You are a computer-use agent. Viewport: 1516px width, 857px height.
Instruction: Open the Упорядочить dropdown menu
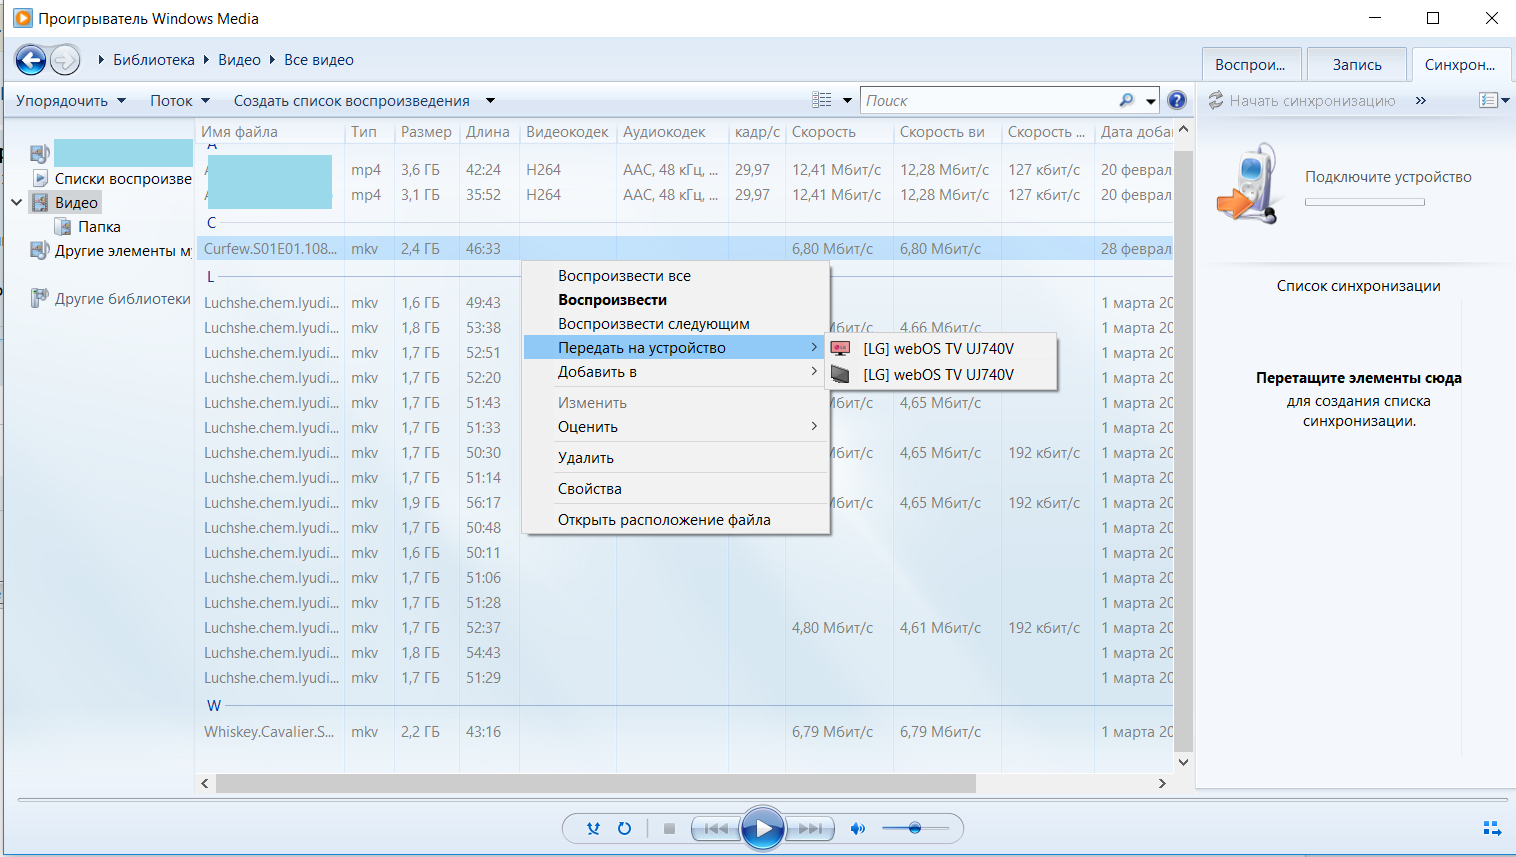point(70,100)
